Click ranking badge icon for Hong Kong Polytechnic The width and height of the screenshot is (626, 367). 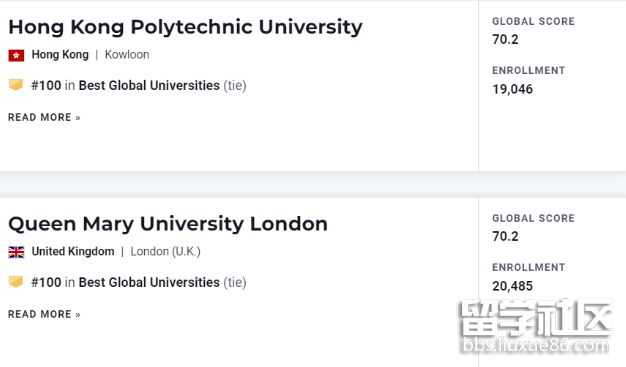pos(16,85)
